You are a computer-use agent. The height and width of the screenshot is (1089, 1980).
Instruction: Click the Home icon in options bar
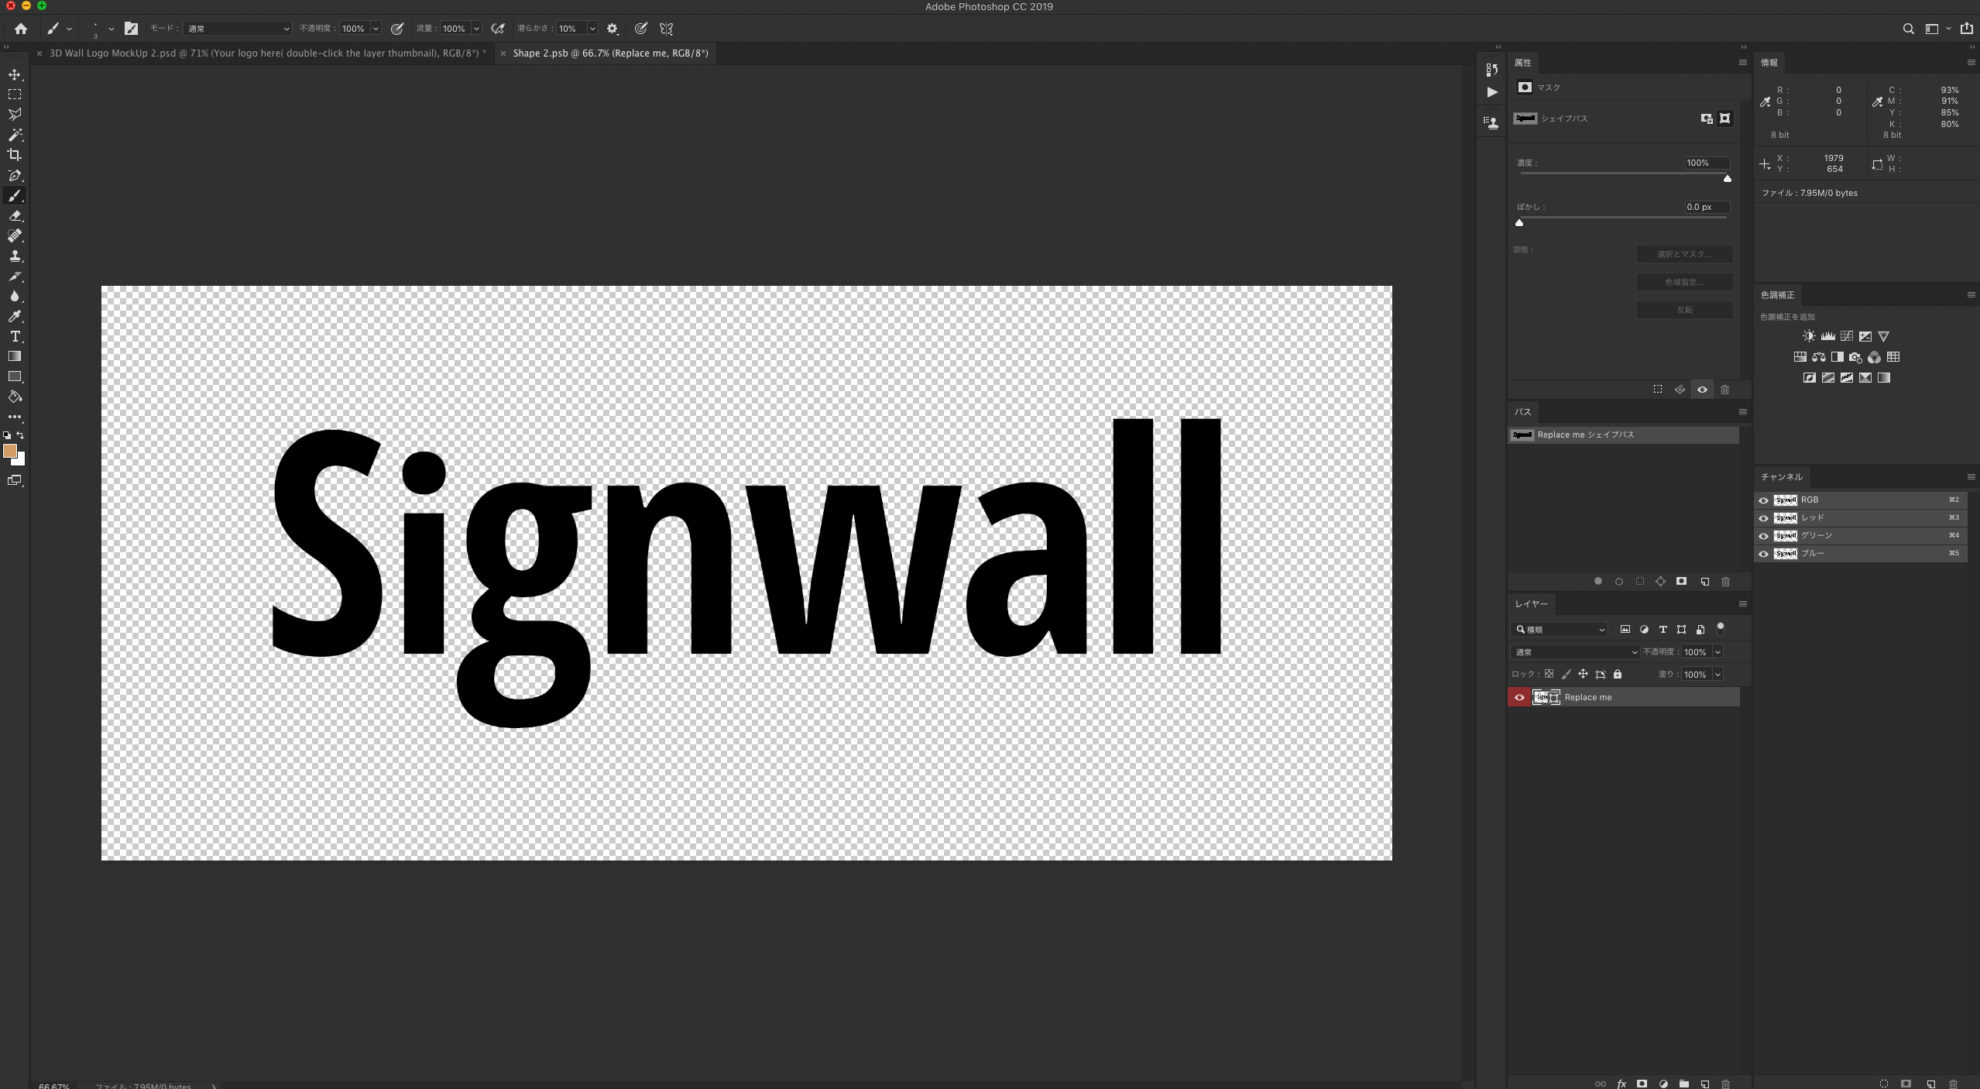click(x=20, y=28)
